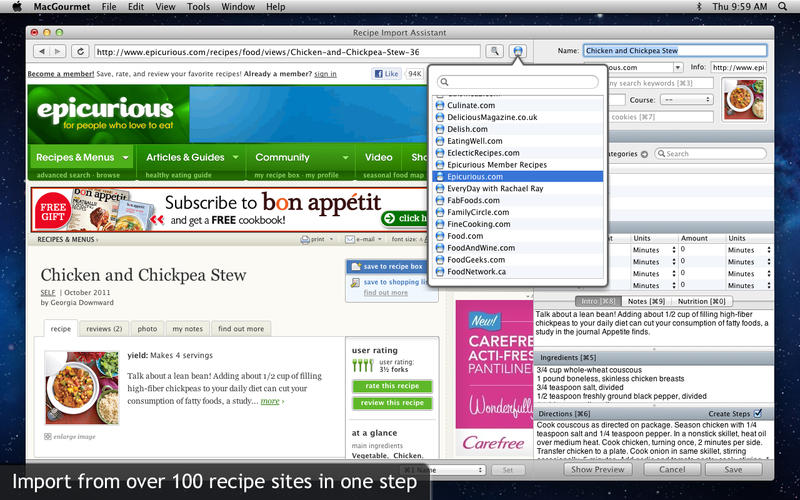Click the recipe Name text field

[675, 51]
